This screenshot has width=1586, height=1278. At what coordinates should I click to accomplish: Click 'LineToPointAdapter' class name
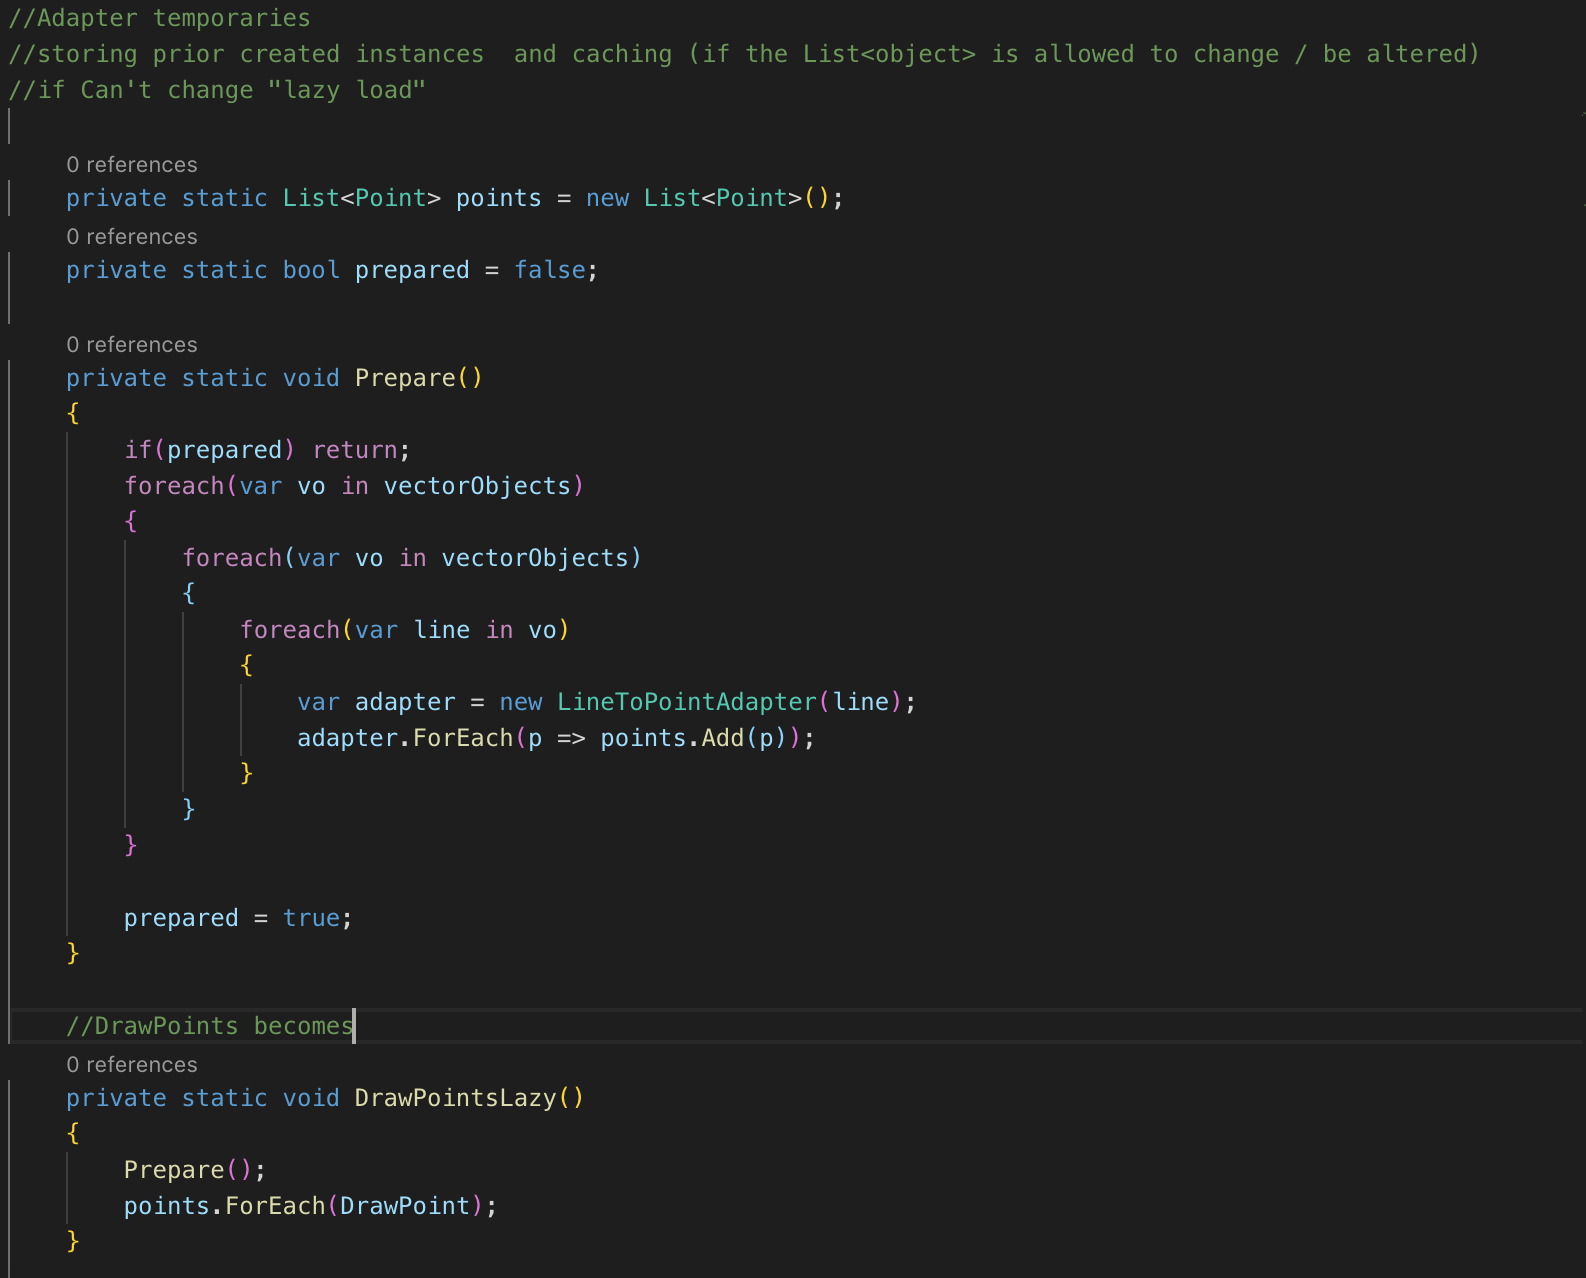pos(687,702)
